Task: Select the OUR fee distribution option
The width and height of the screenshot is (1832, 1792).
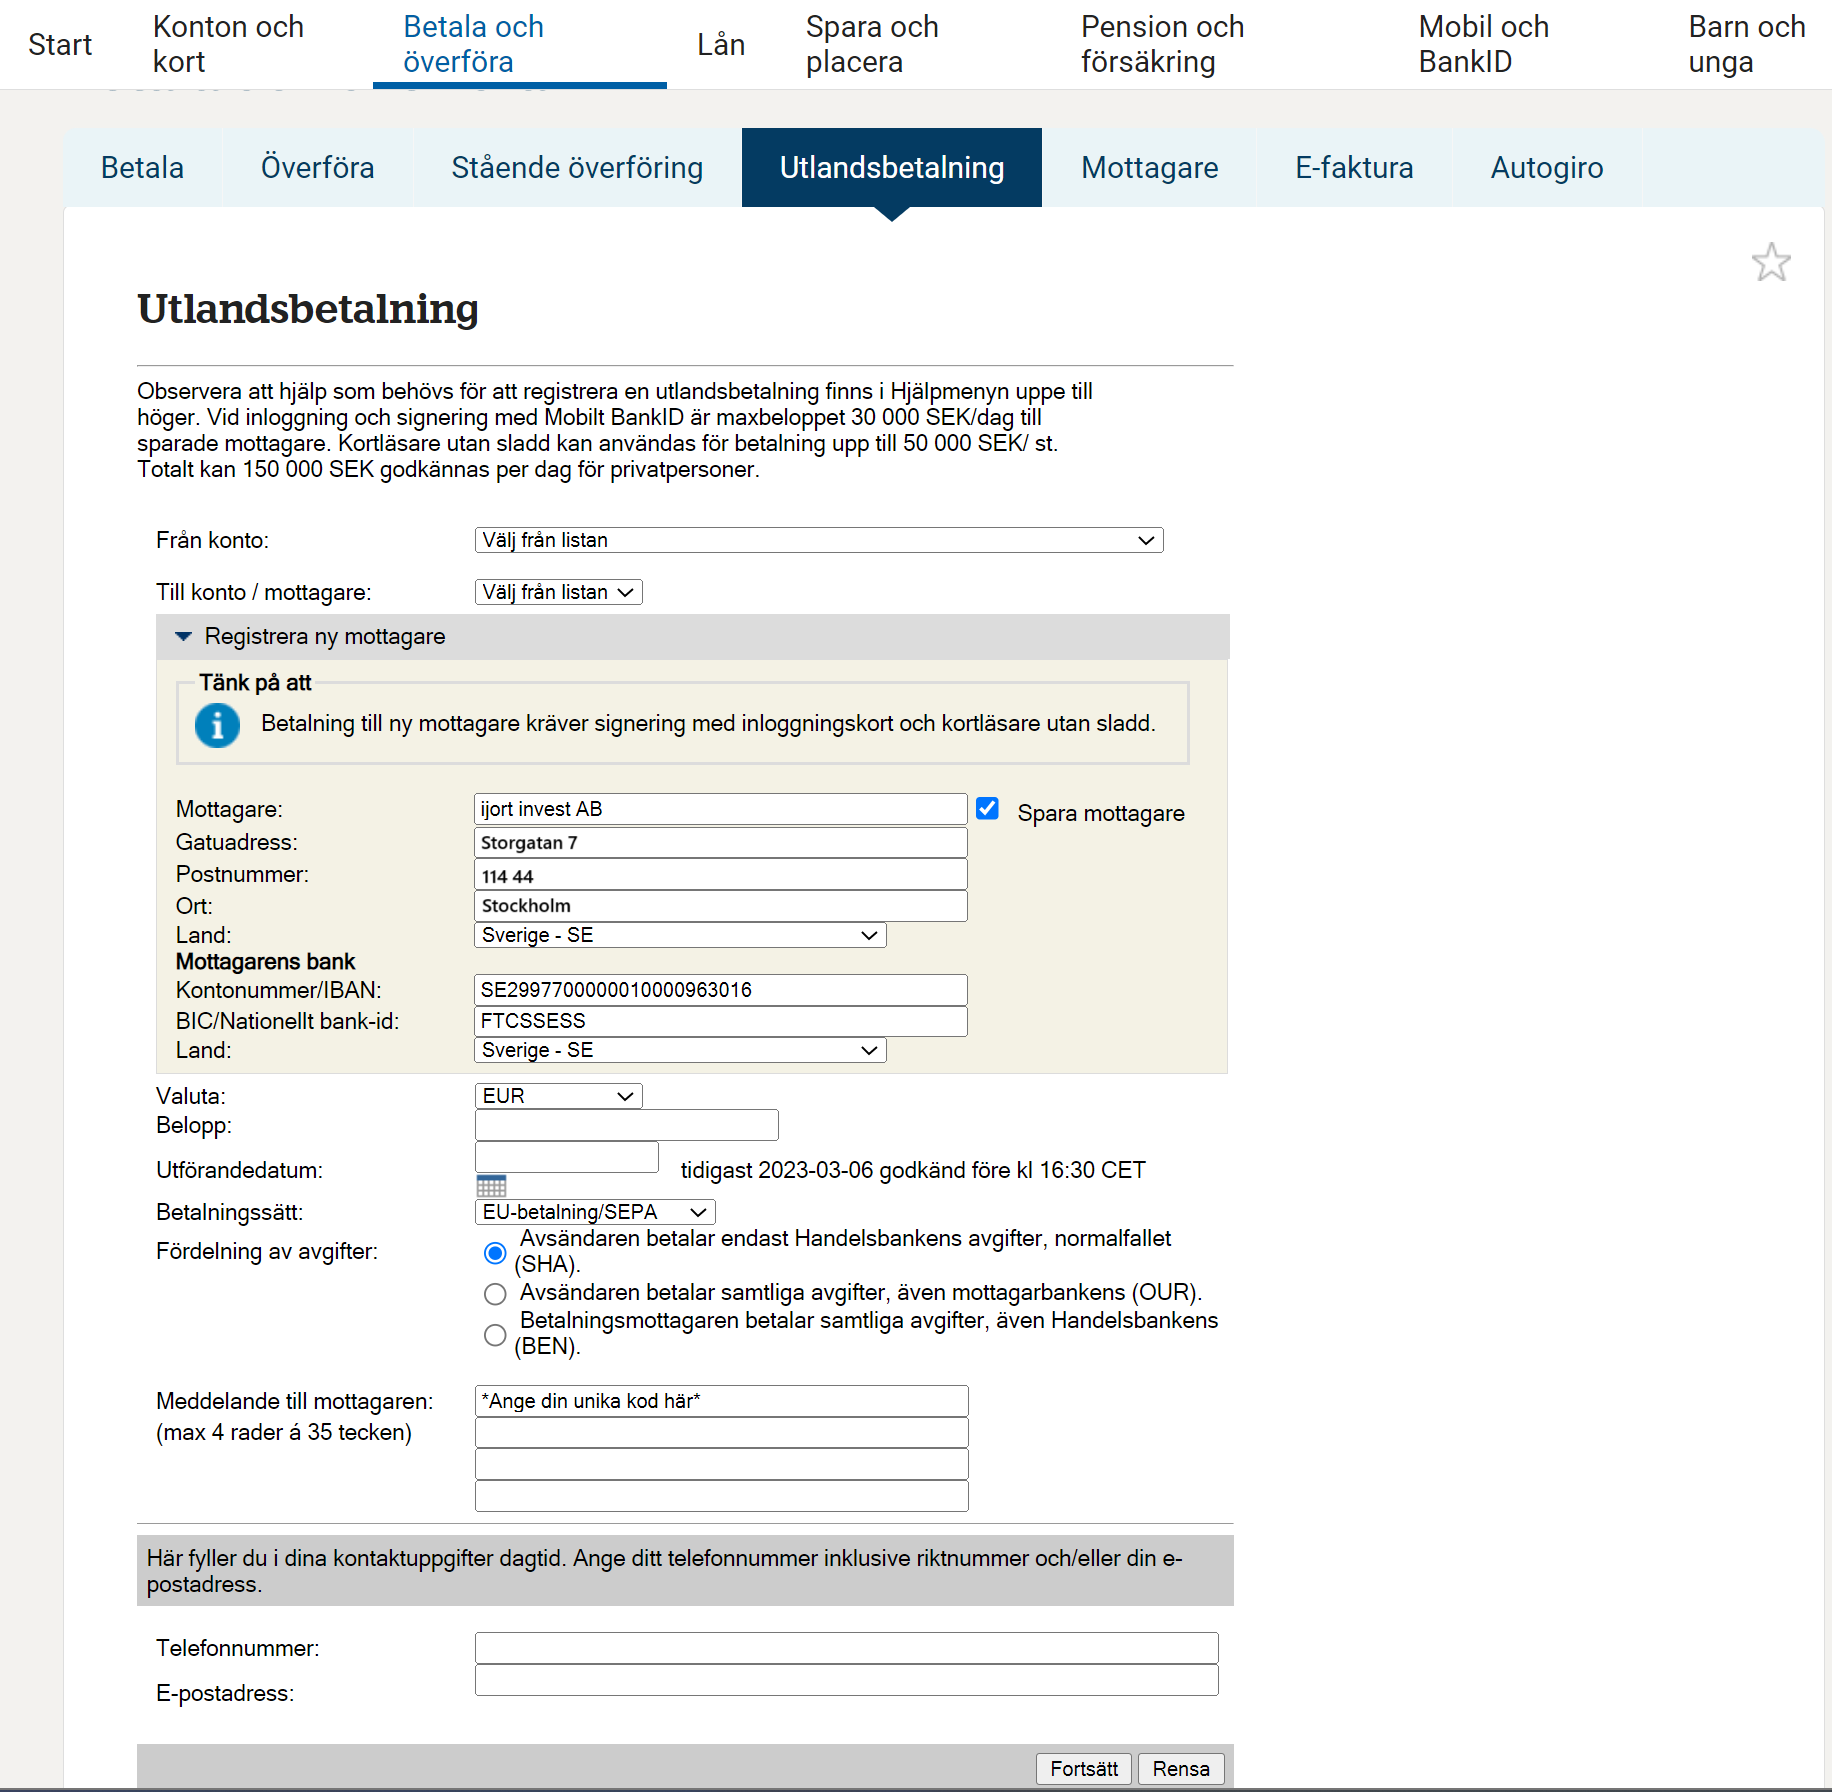Action: point(495,1294)
